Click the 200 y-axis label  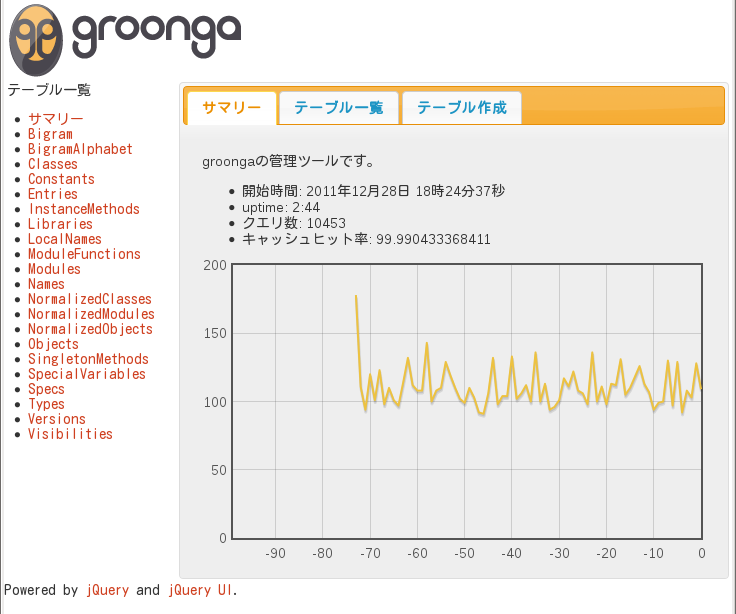215,265
